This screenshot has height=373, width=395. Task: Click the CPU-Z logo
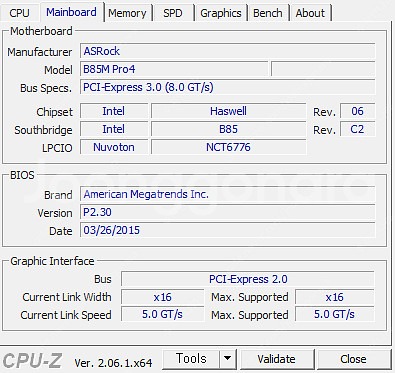pos(32,360)
